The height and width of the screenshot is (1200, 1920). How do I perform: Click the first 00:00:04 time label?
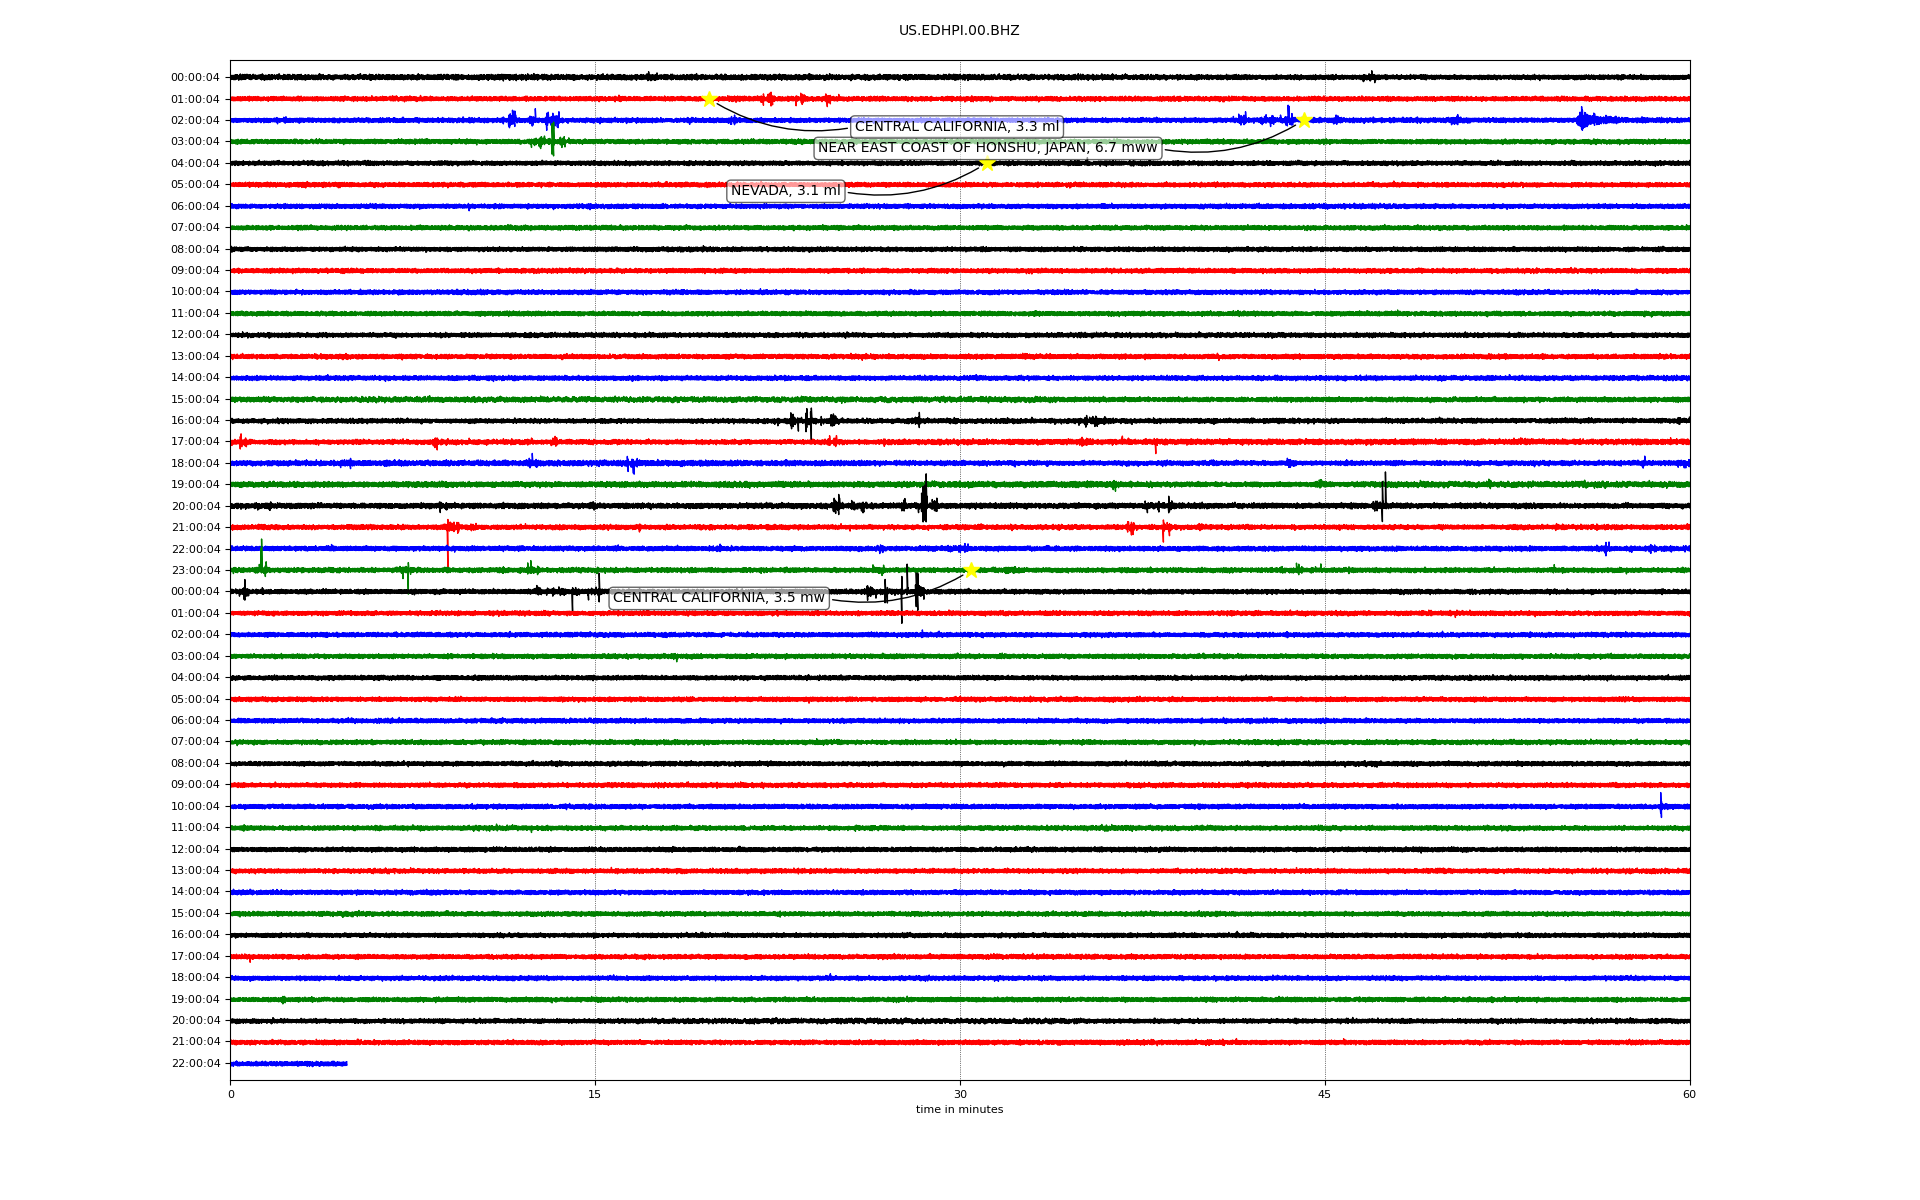pos(195,78)
